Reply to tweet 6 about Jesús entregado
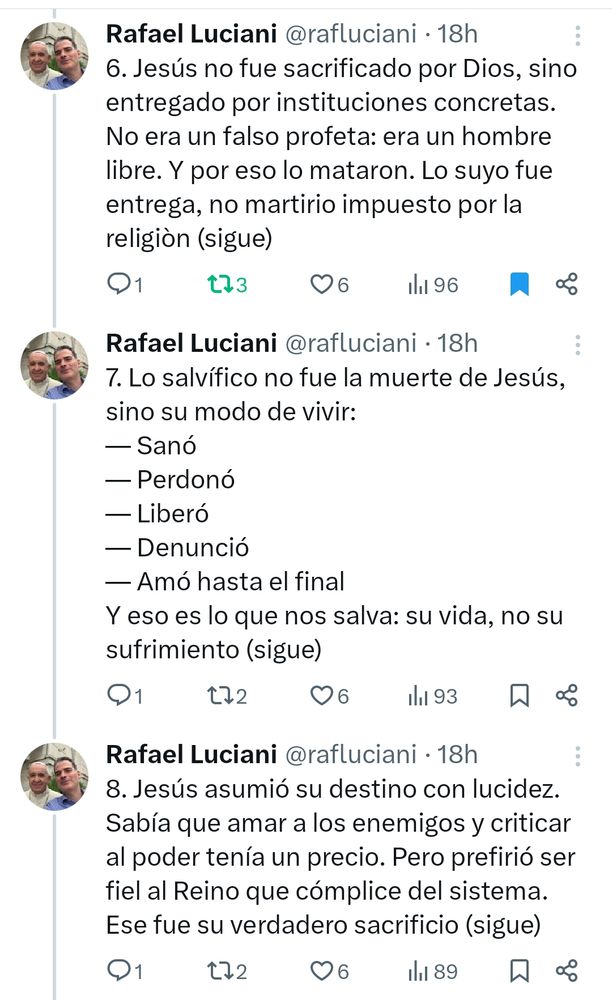This screenshot has height=1000, width=612. click(119, 285)
